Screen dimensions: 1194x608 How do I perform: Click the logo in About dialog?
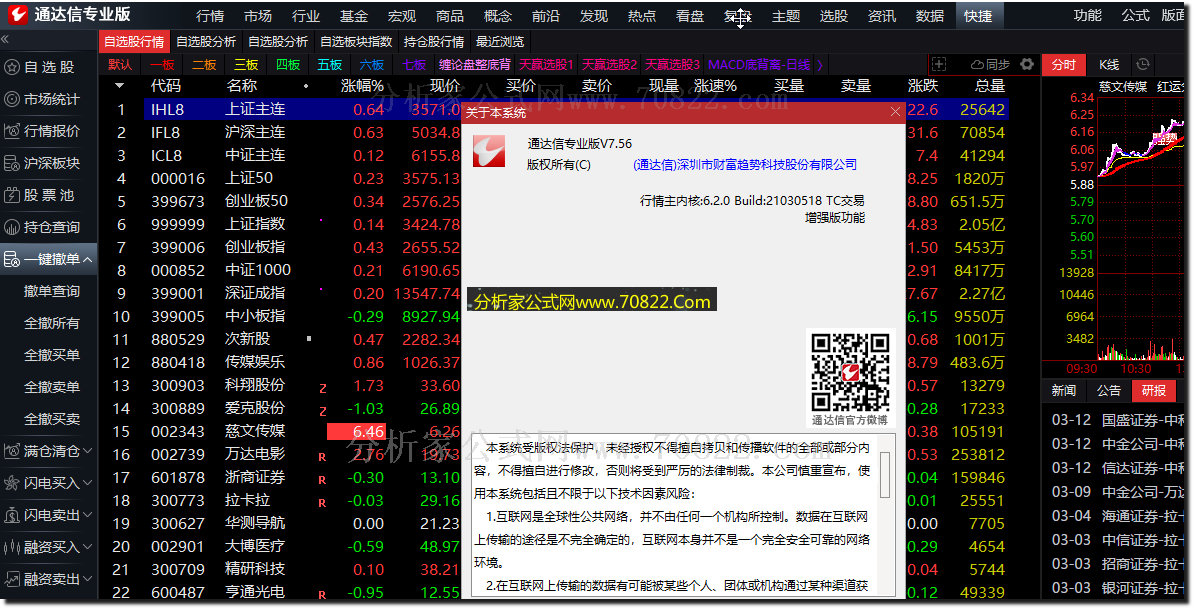coord(489,152)
